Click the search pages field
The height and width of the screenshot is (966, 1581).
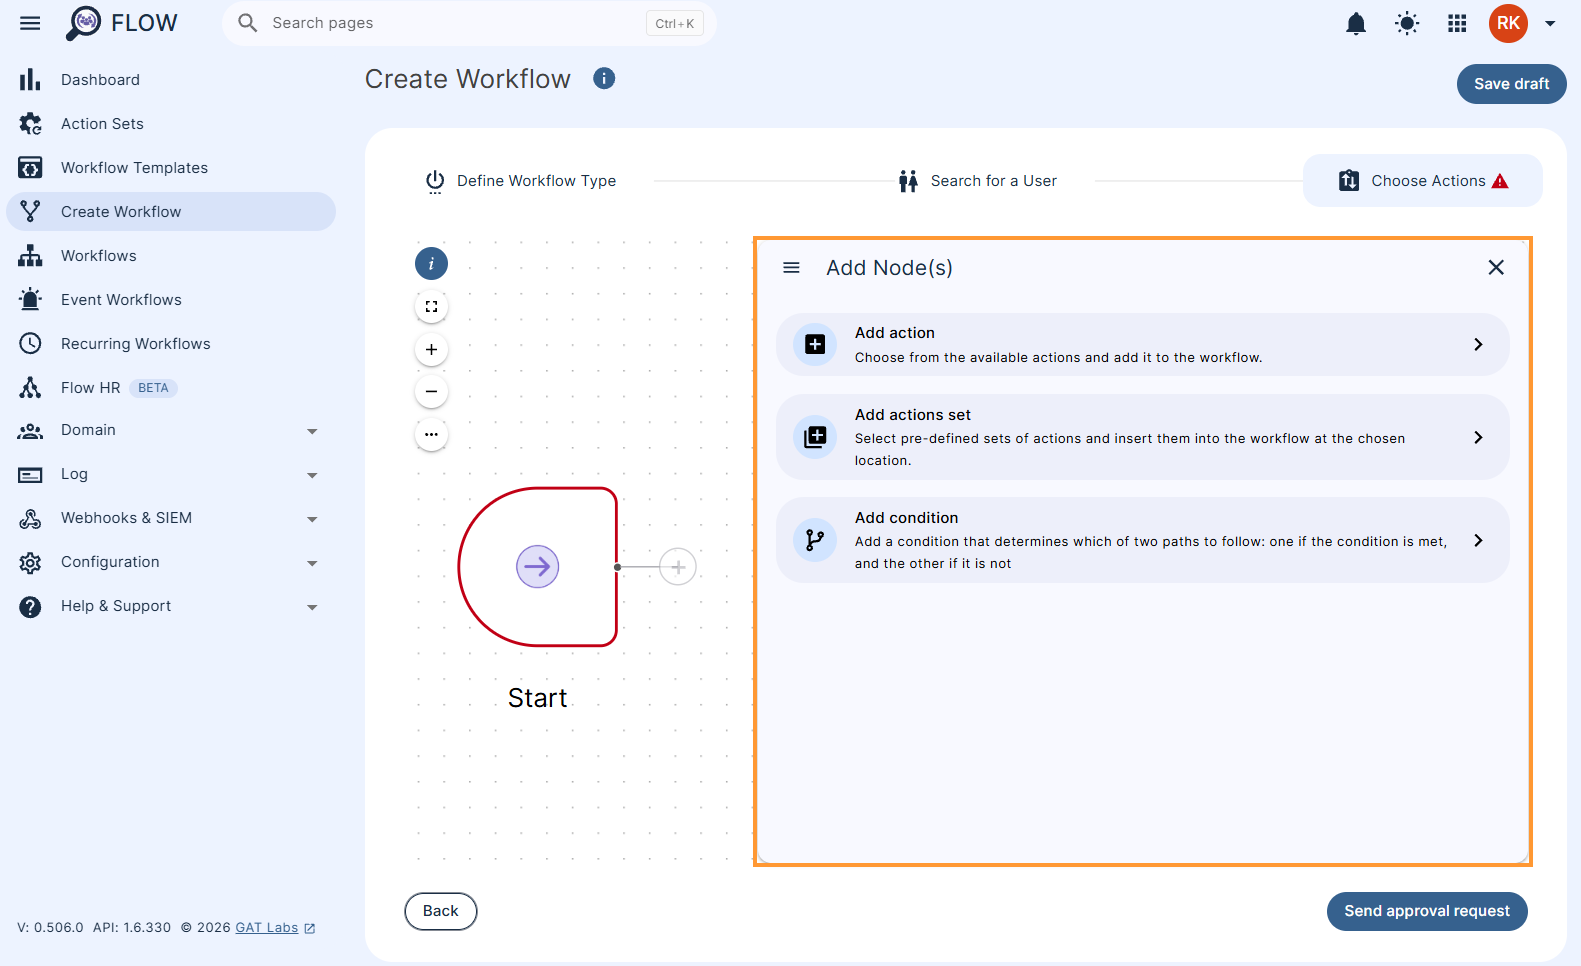click(469, 23)
